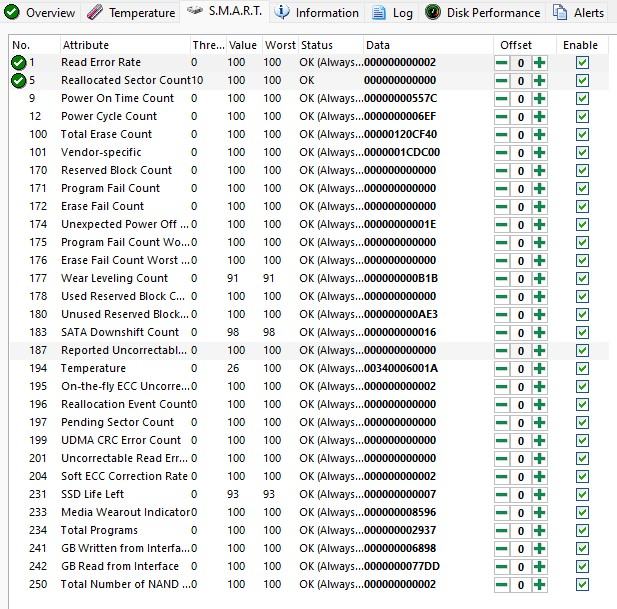The image size is (617, 609).
Task: Select the S.M.A.R.T. tab
Action: point(224,11)
